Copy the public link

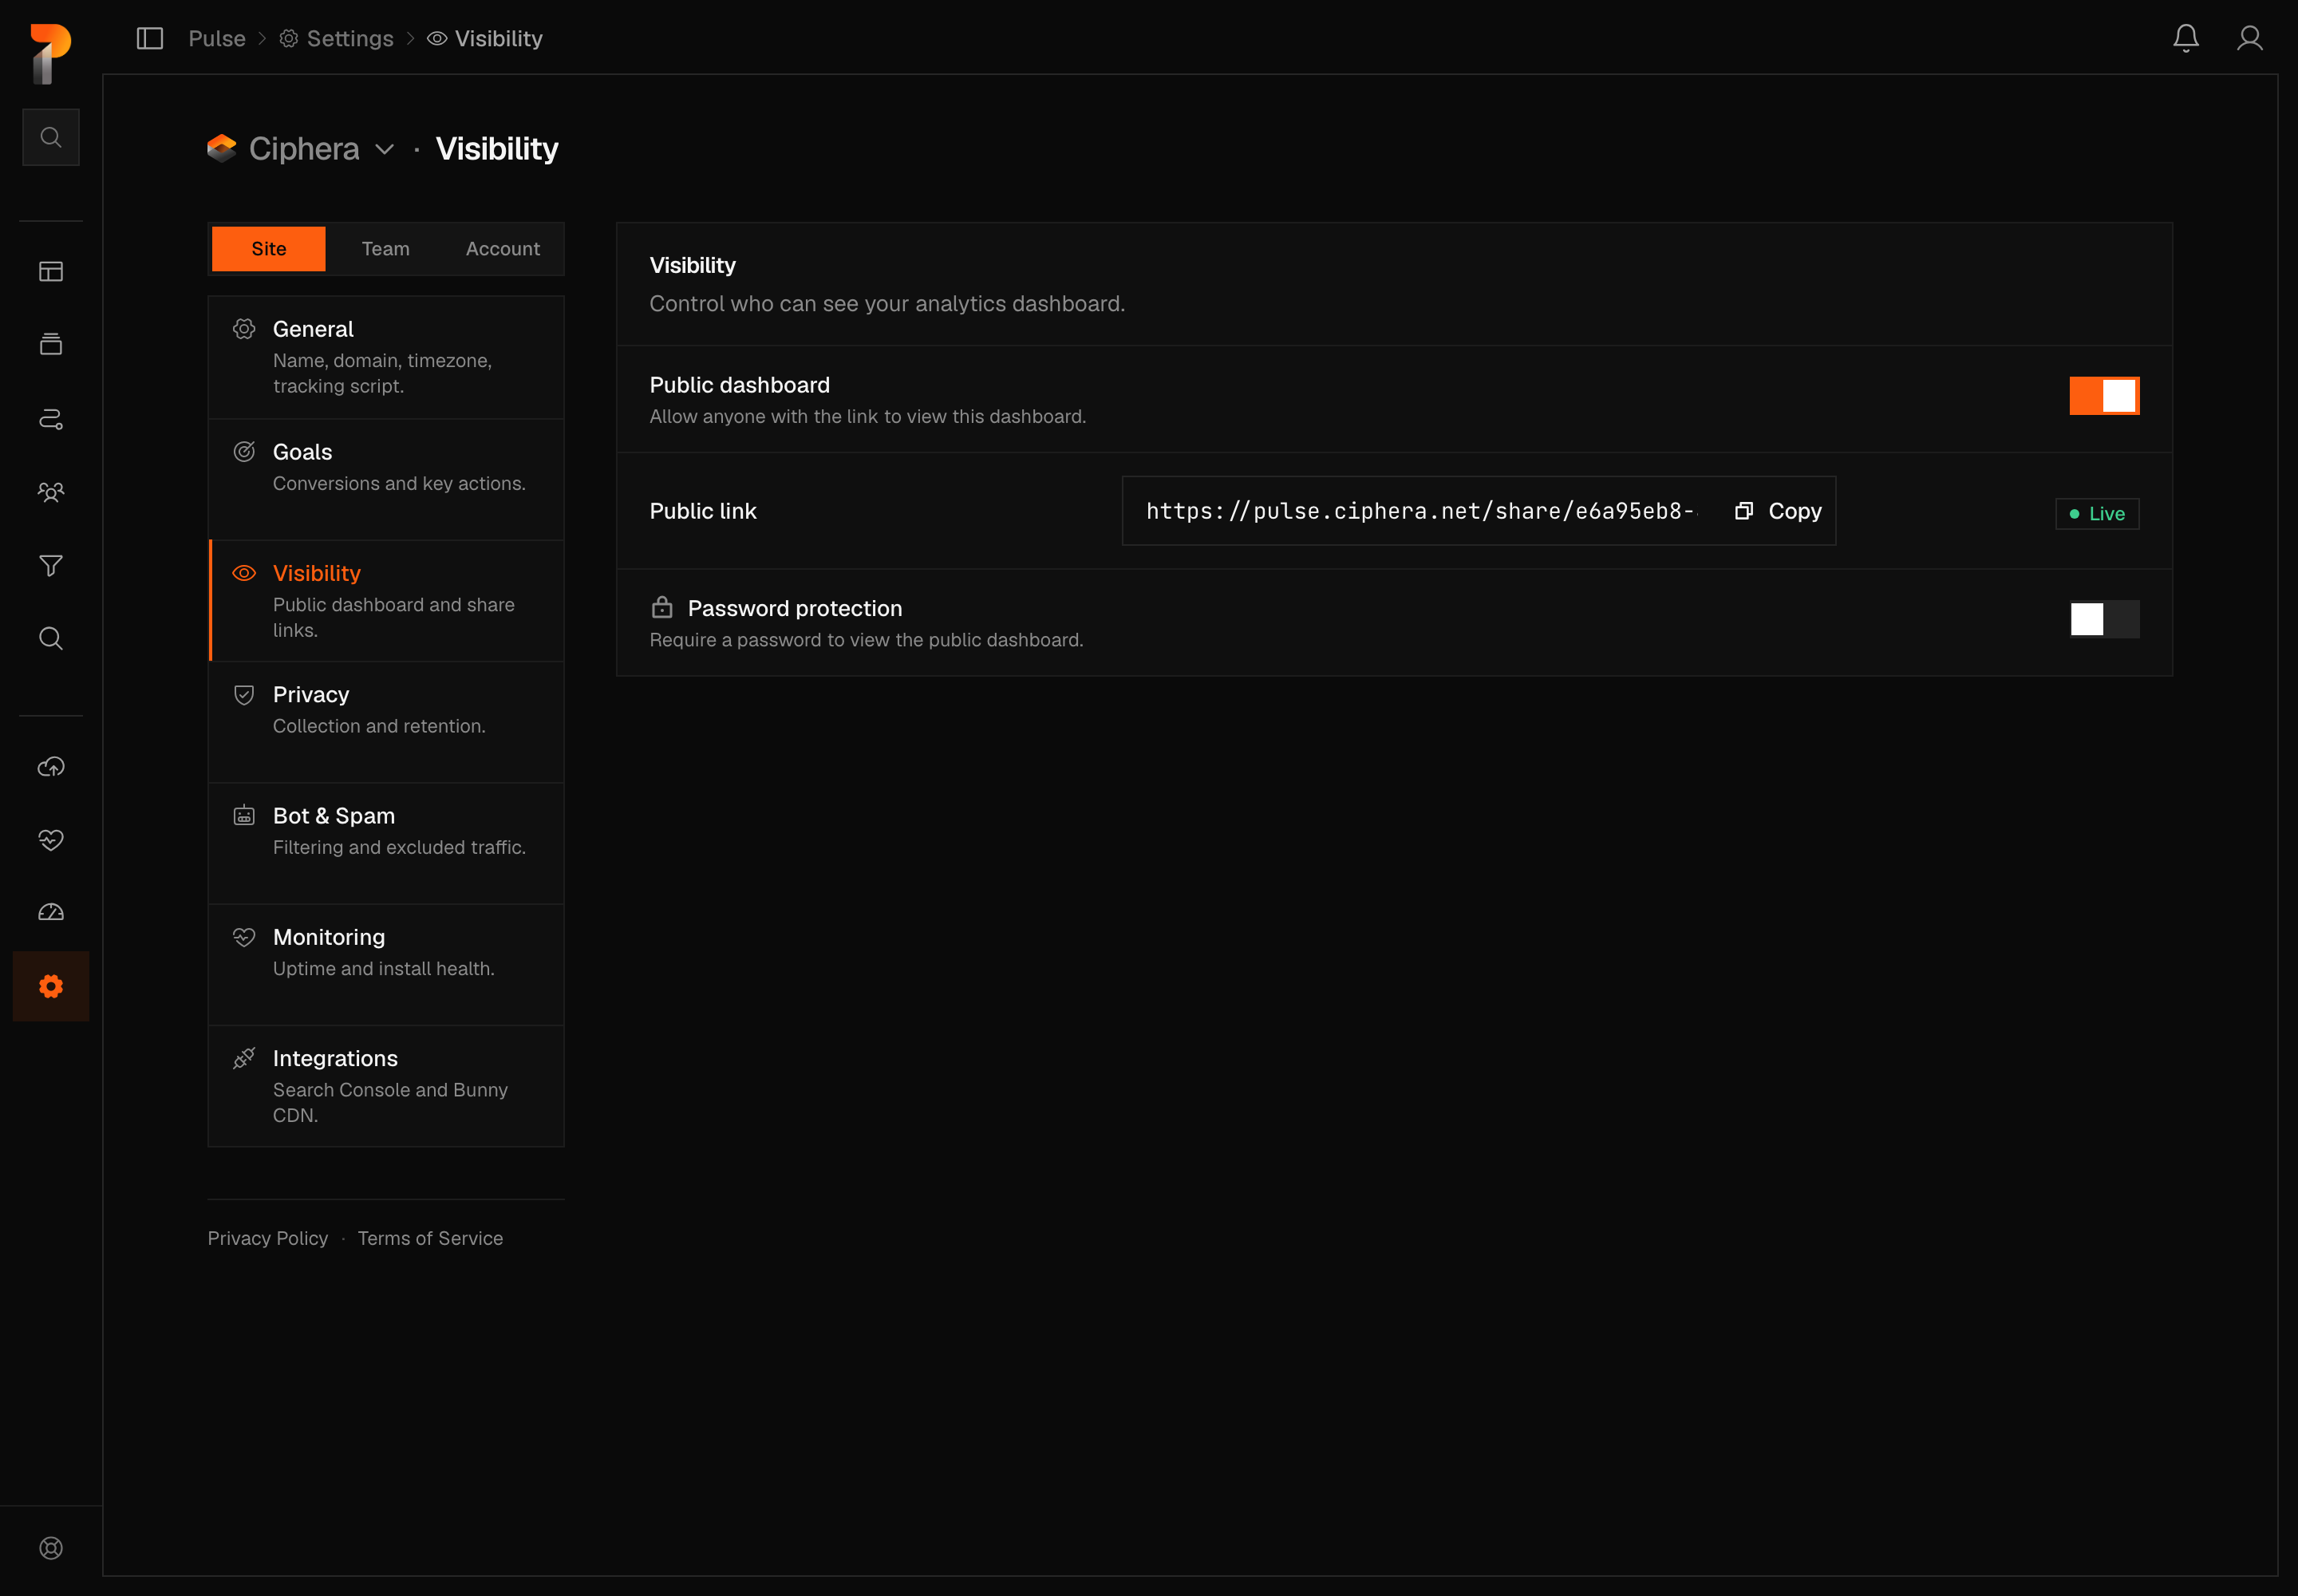coord(1778,511)
